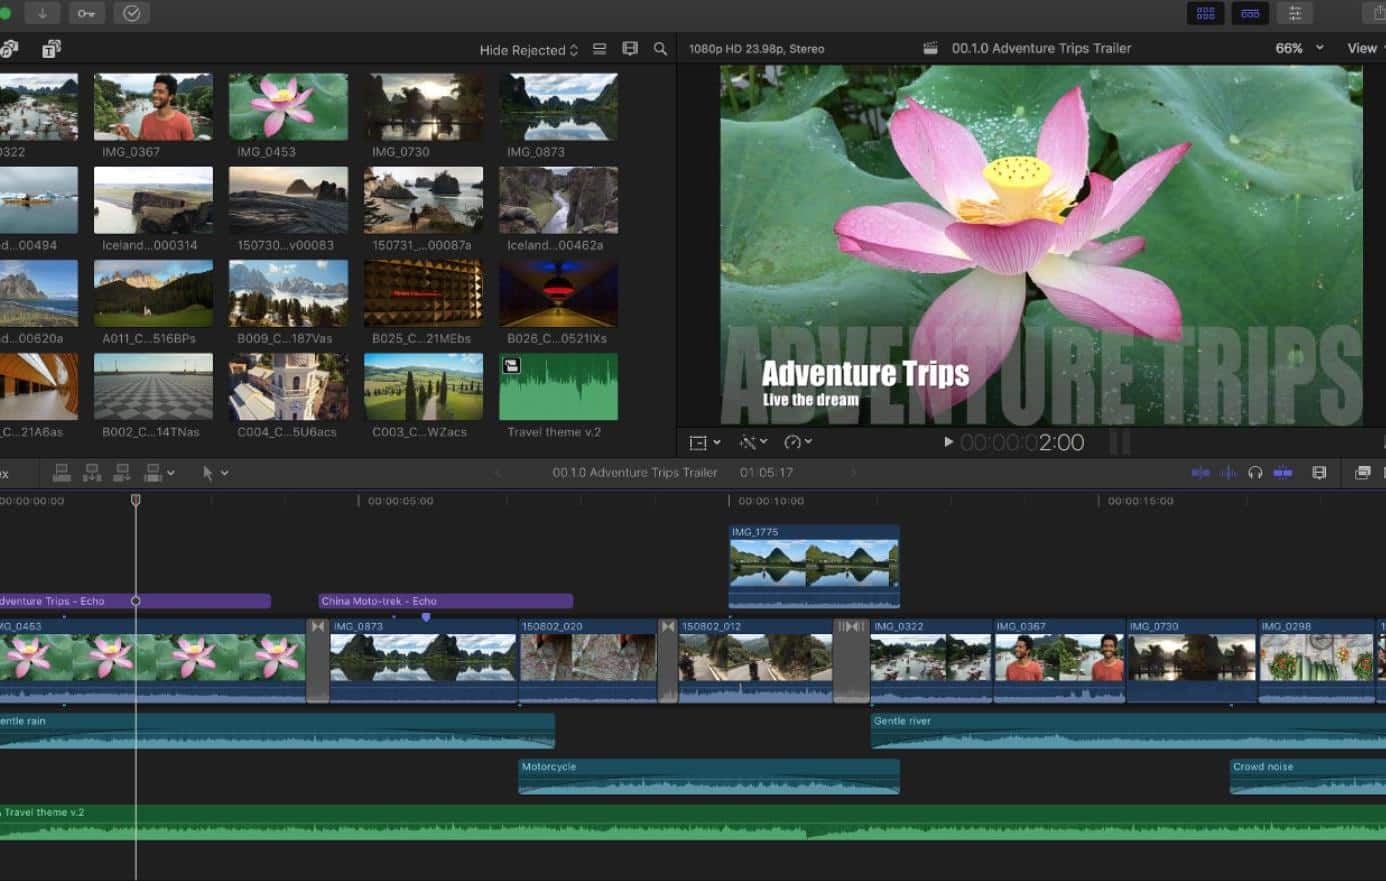Screen dimensions: 1386x881
Task: Open the Background Tasks checkmark button
Action: 131,13
